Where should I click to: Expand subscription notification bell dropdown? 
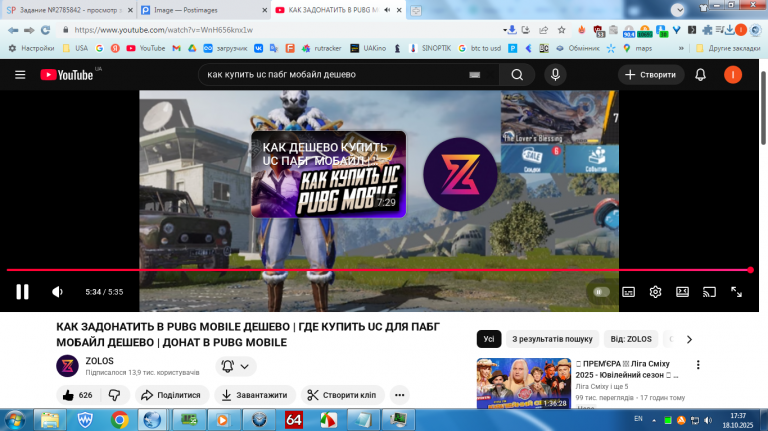coord(236,366)
